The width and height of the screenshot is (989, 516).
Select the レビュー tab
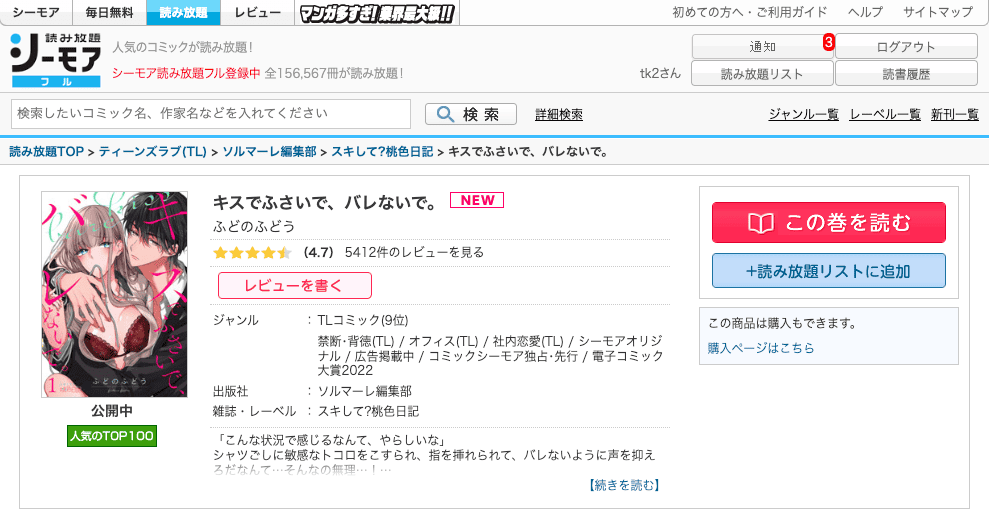[258, 13]
